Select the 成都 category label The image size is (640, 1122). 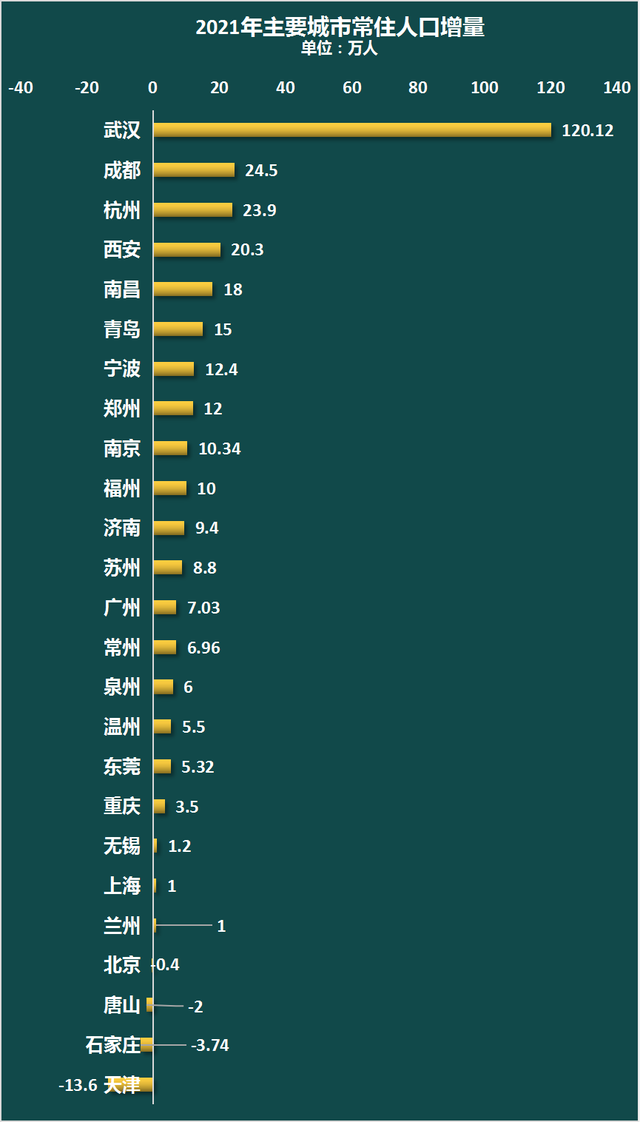click(x=122, y=170)
